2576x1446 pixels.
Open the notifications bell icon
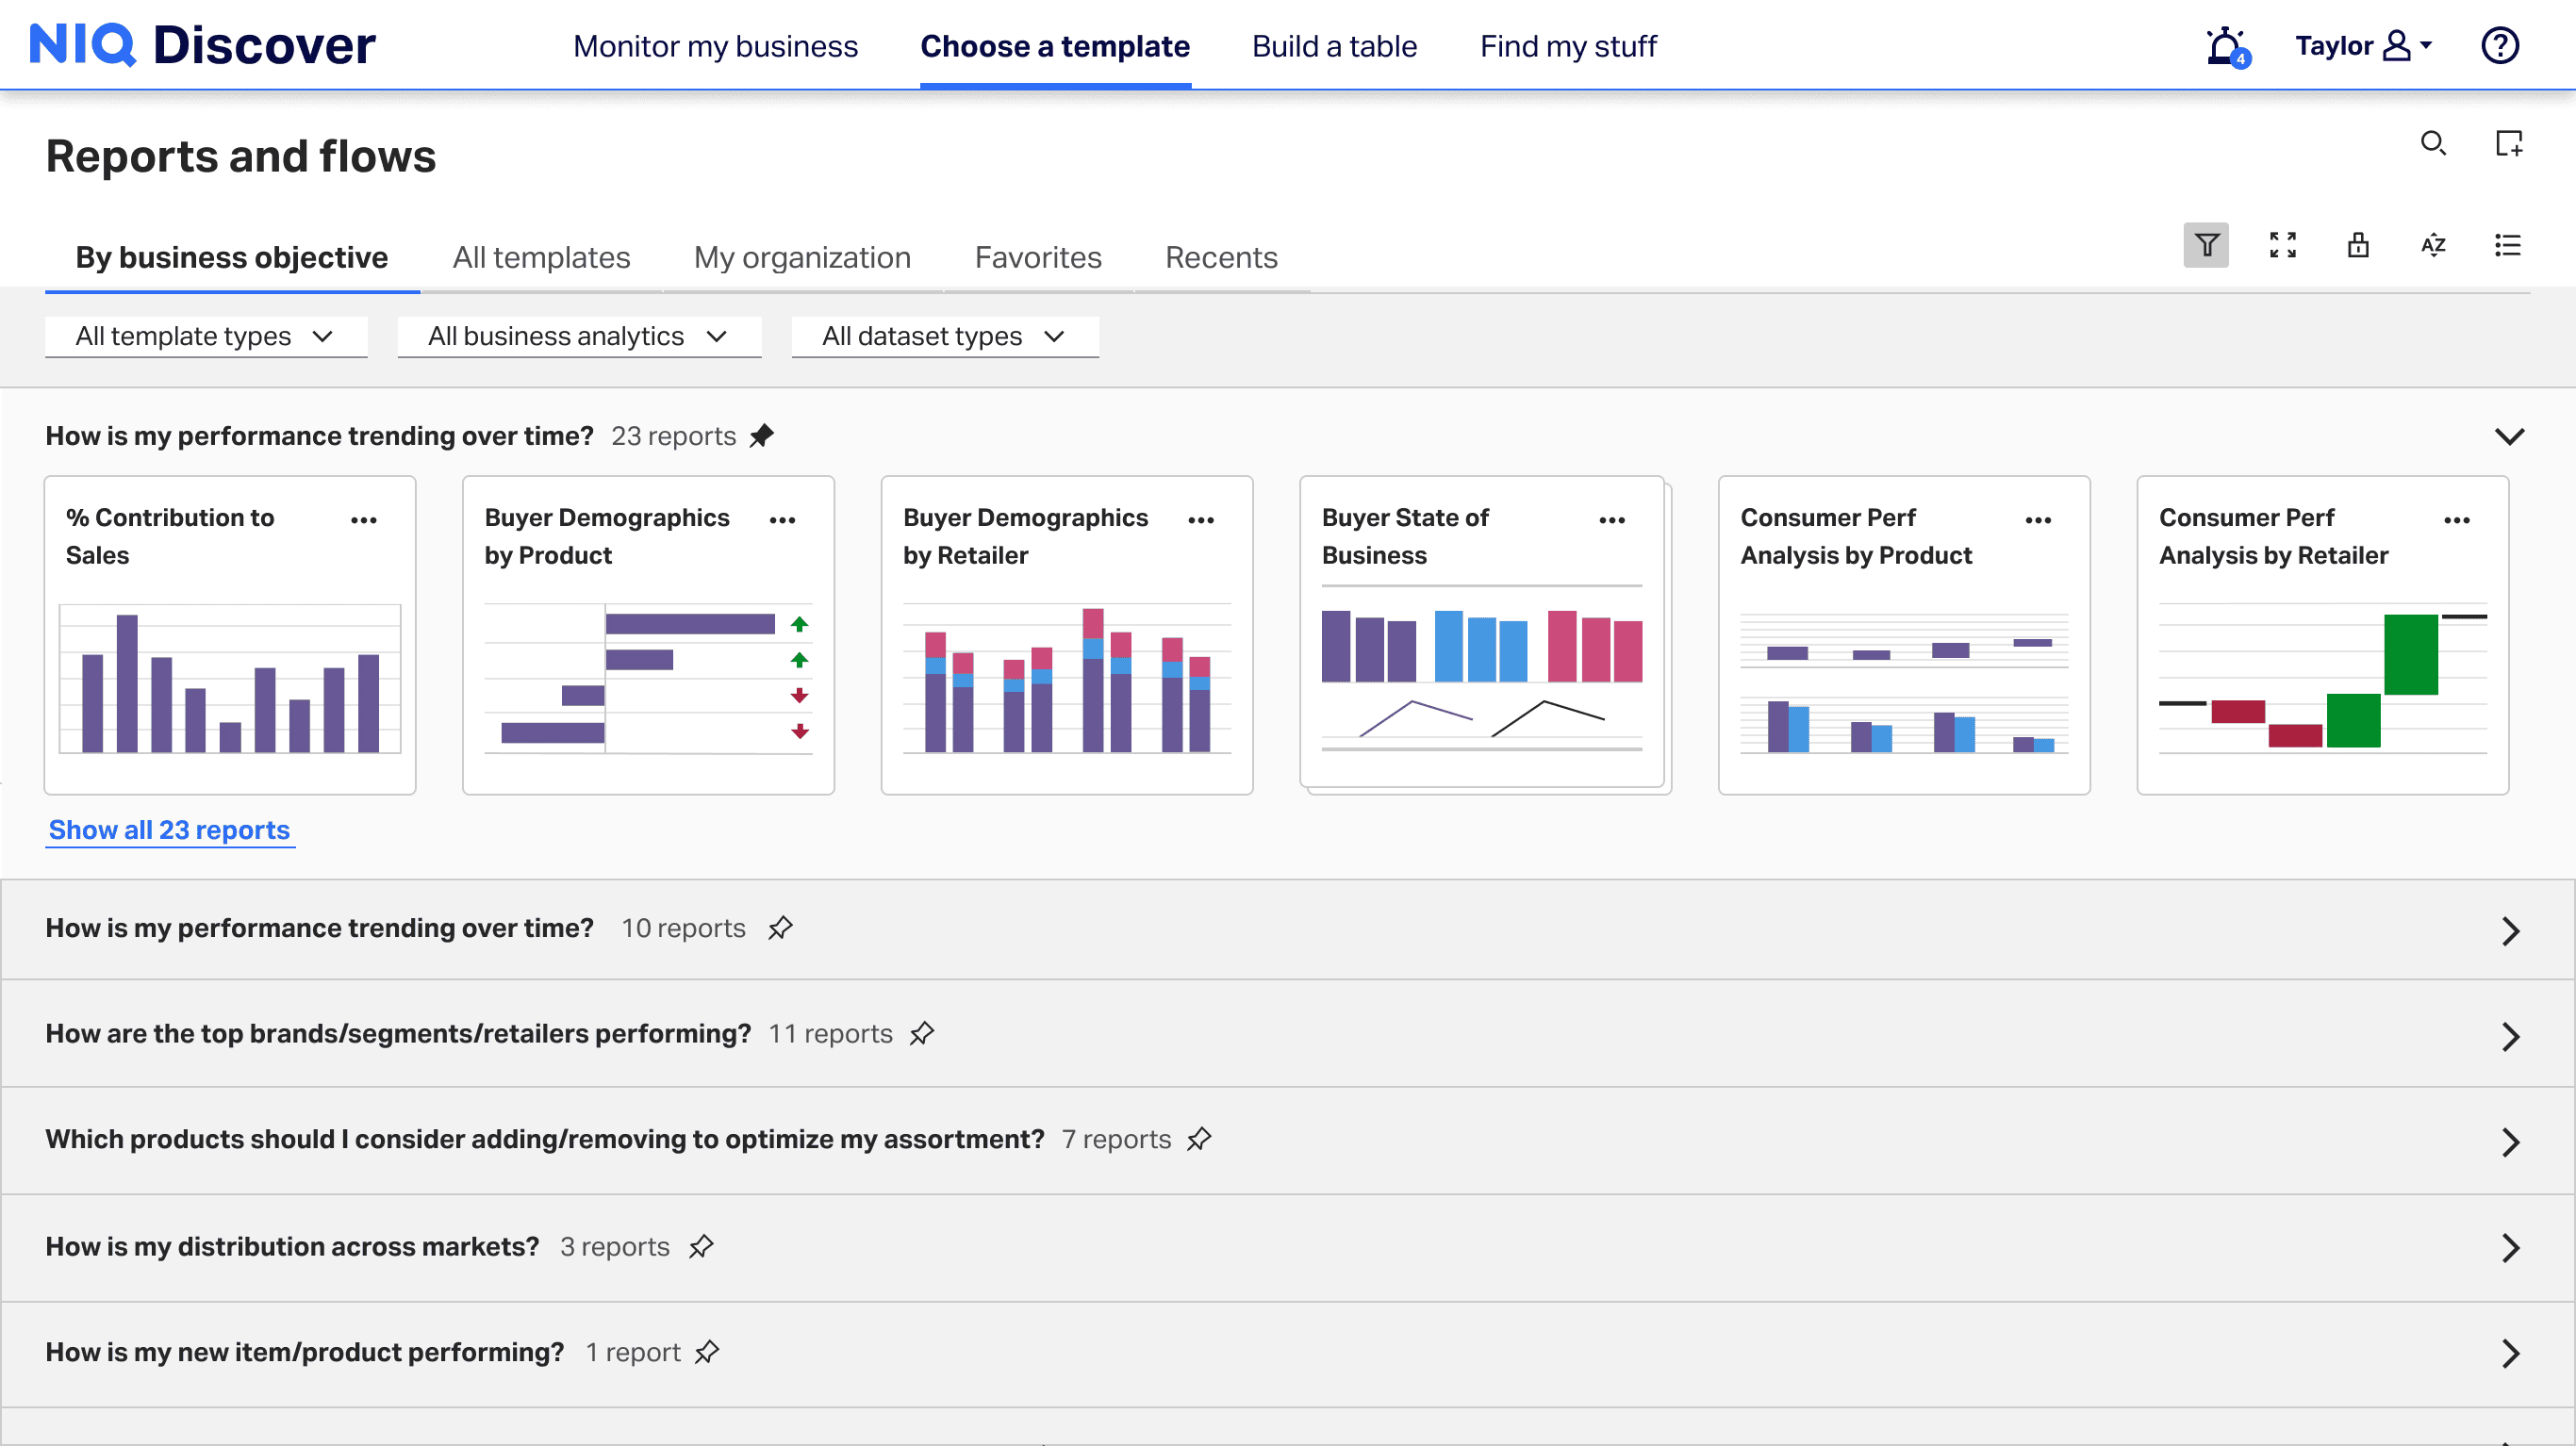pyautogui.click(x=2225, y=46)
